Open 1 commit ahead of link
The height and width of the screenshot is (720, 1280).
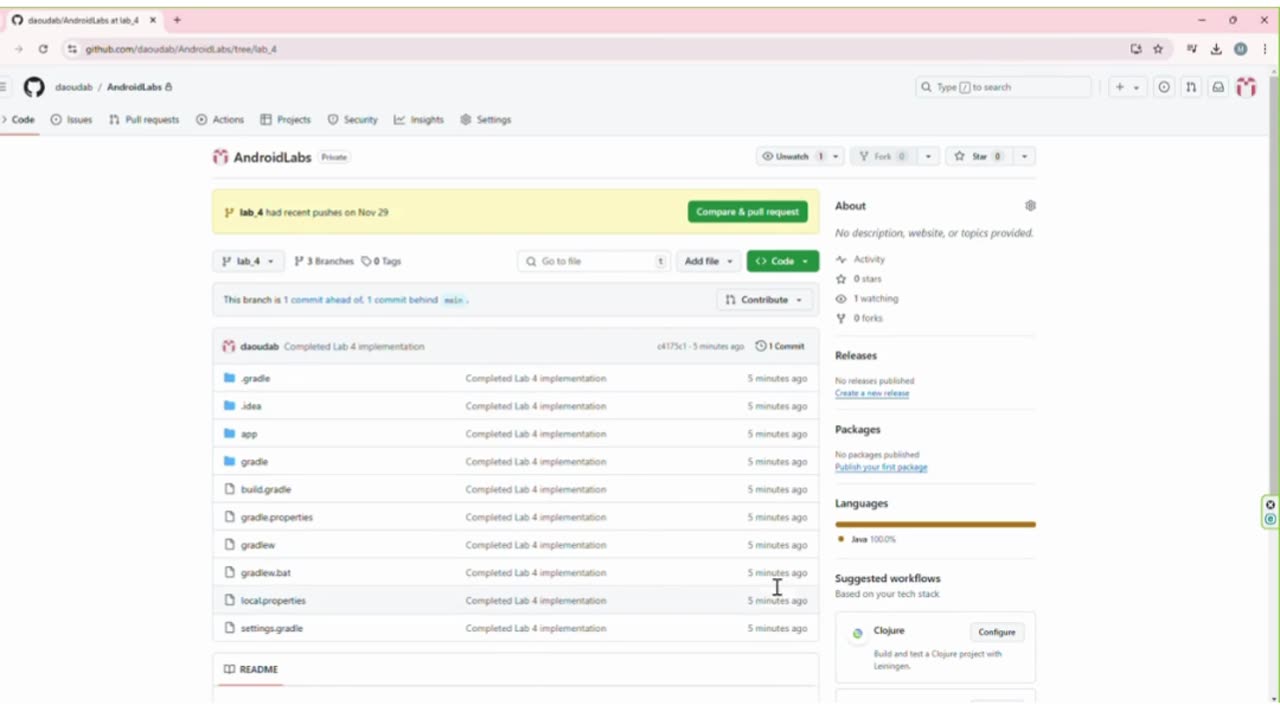[323, 300]
